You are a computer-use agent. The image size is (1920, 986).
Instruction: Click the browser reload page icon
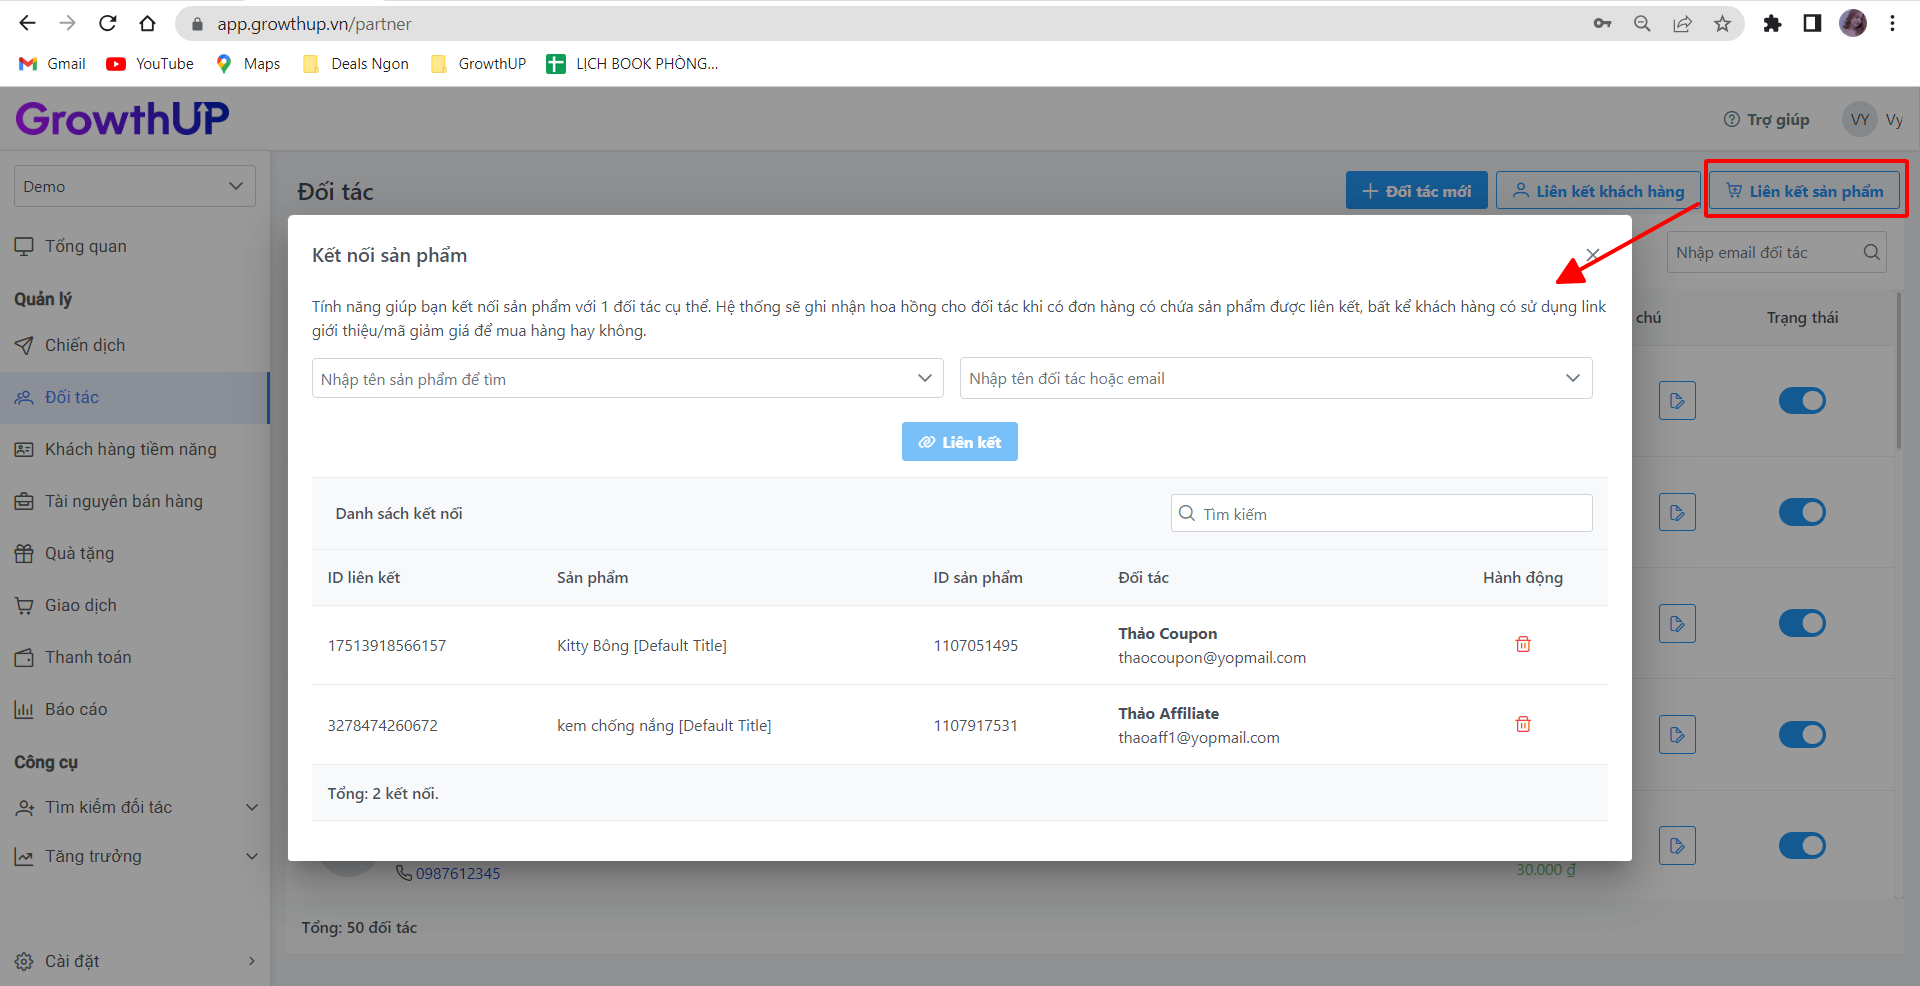coord(108,23)
